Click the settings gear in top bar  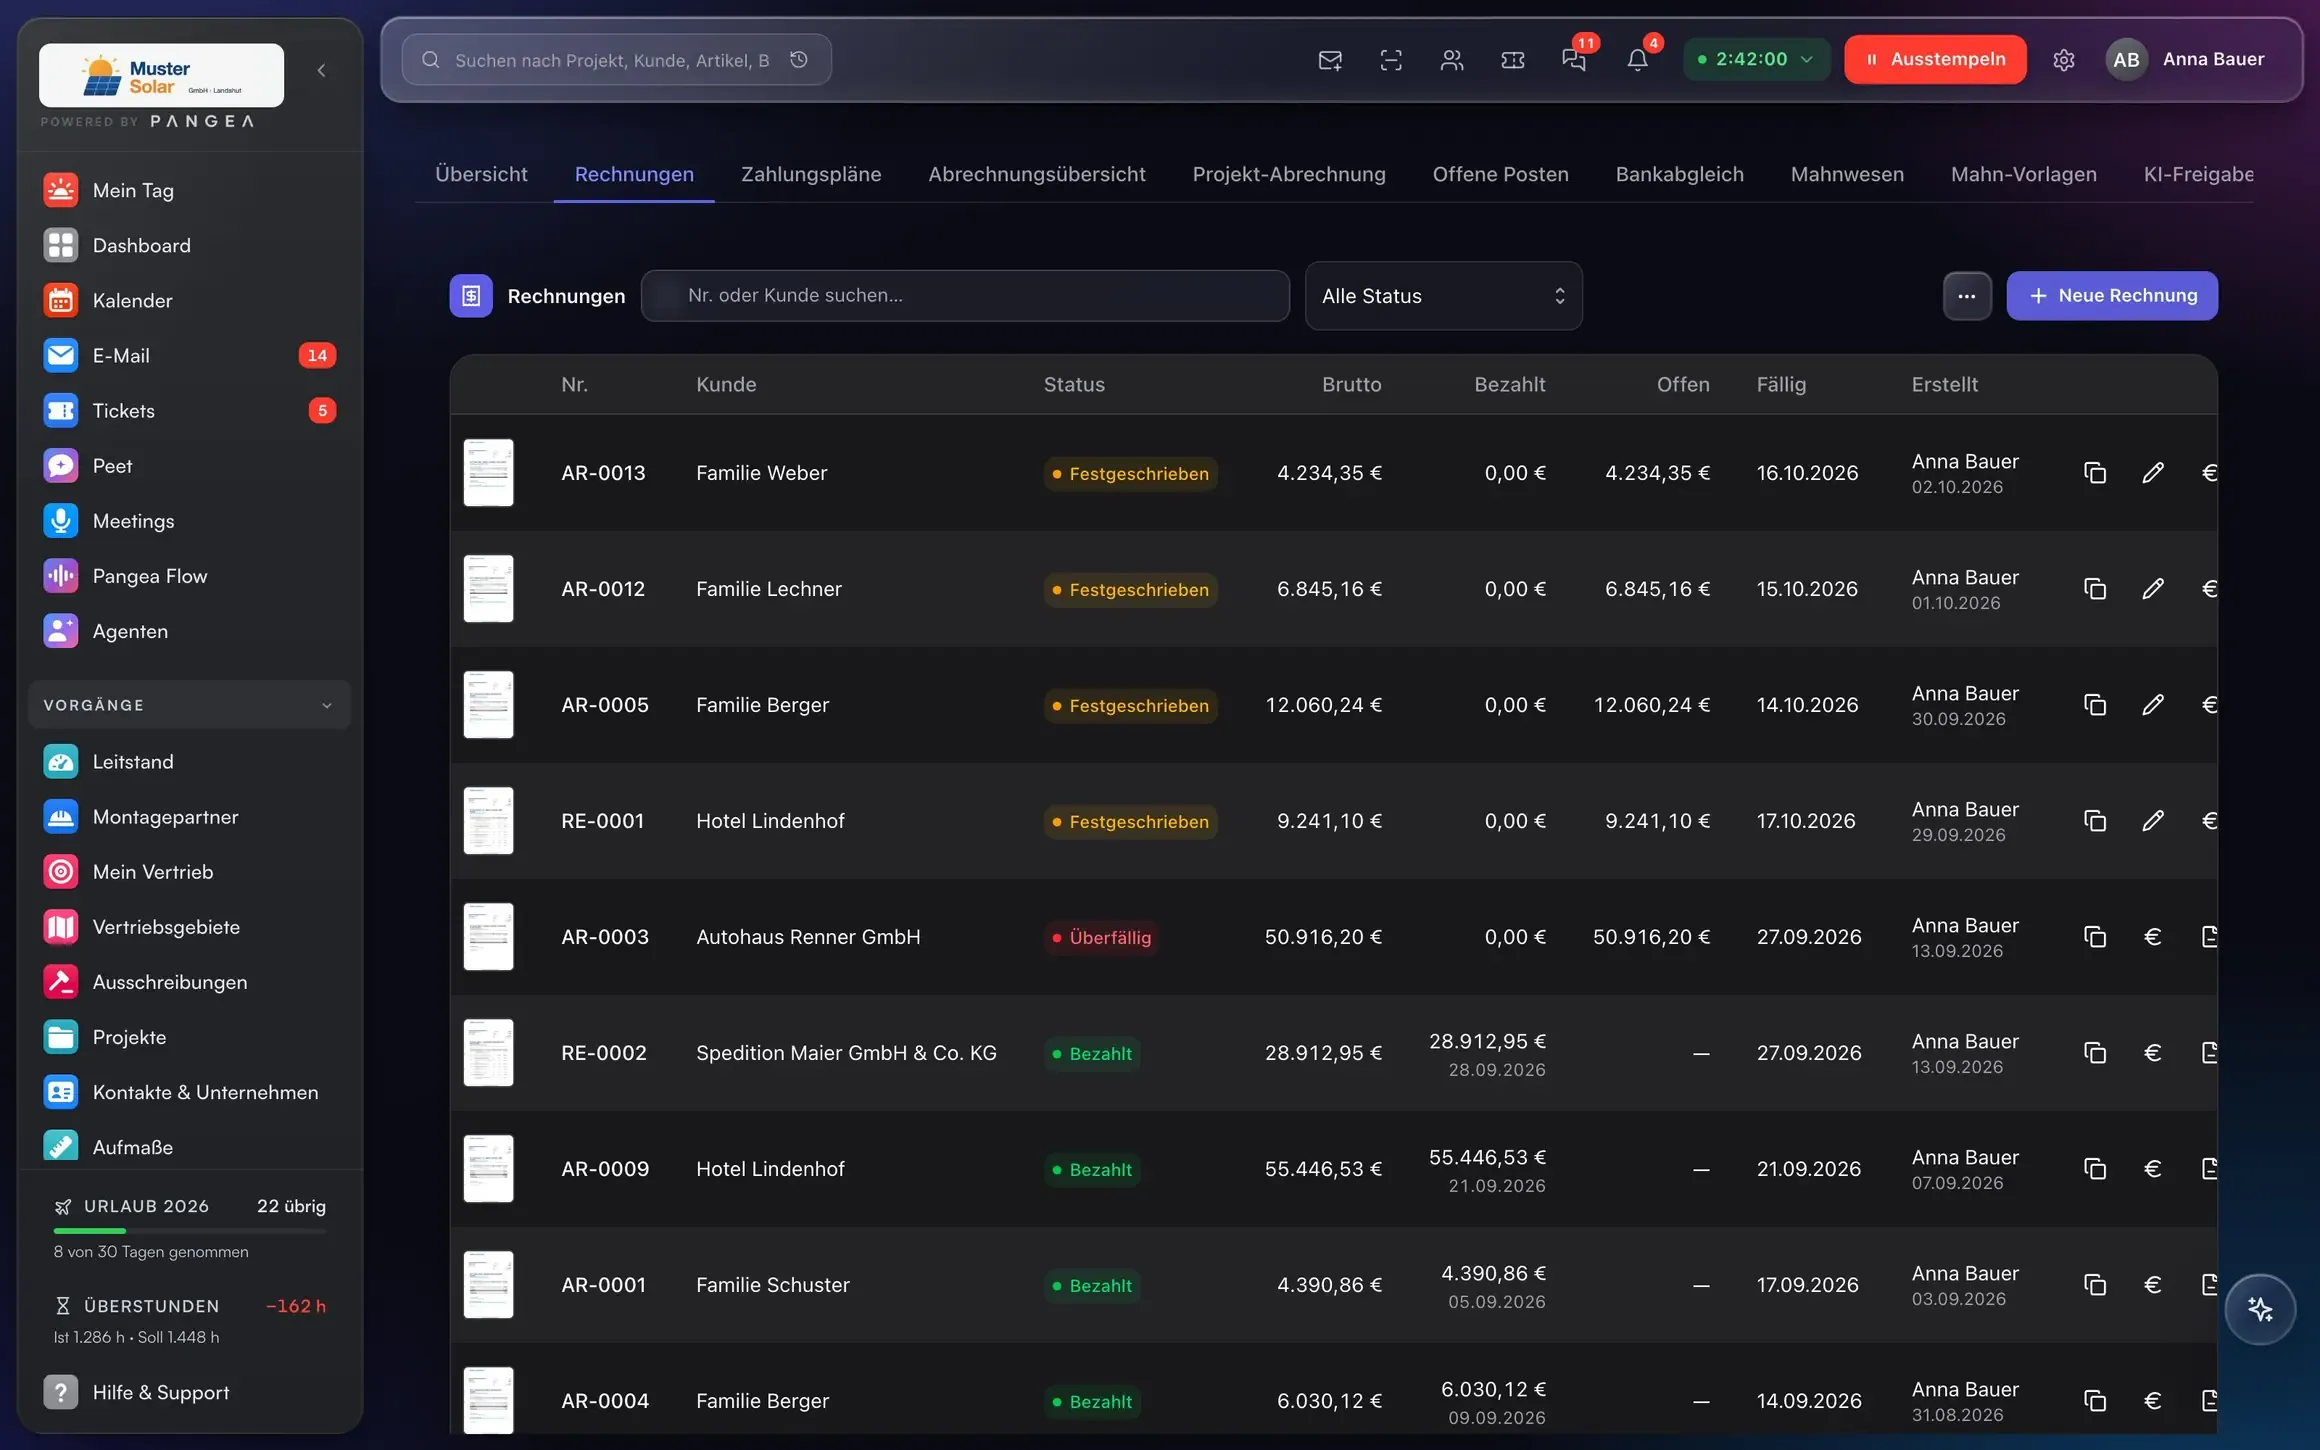click(x=2064, y=60)
